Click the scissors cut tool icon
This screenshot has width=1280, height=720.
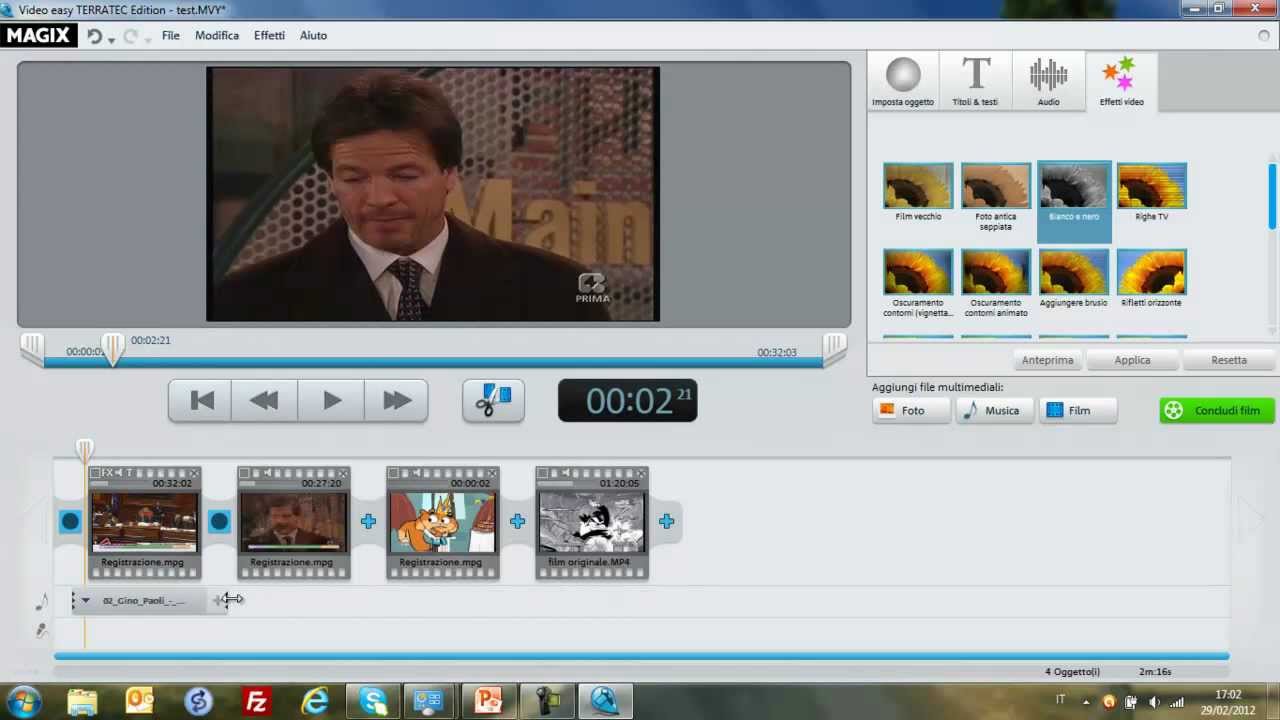(x=493, y=401)
